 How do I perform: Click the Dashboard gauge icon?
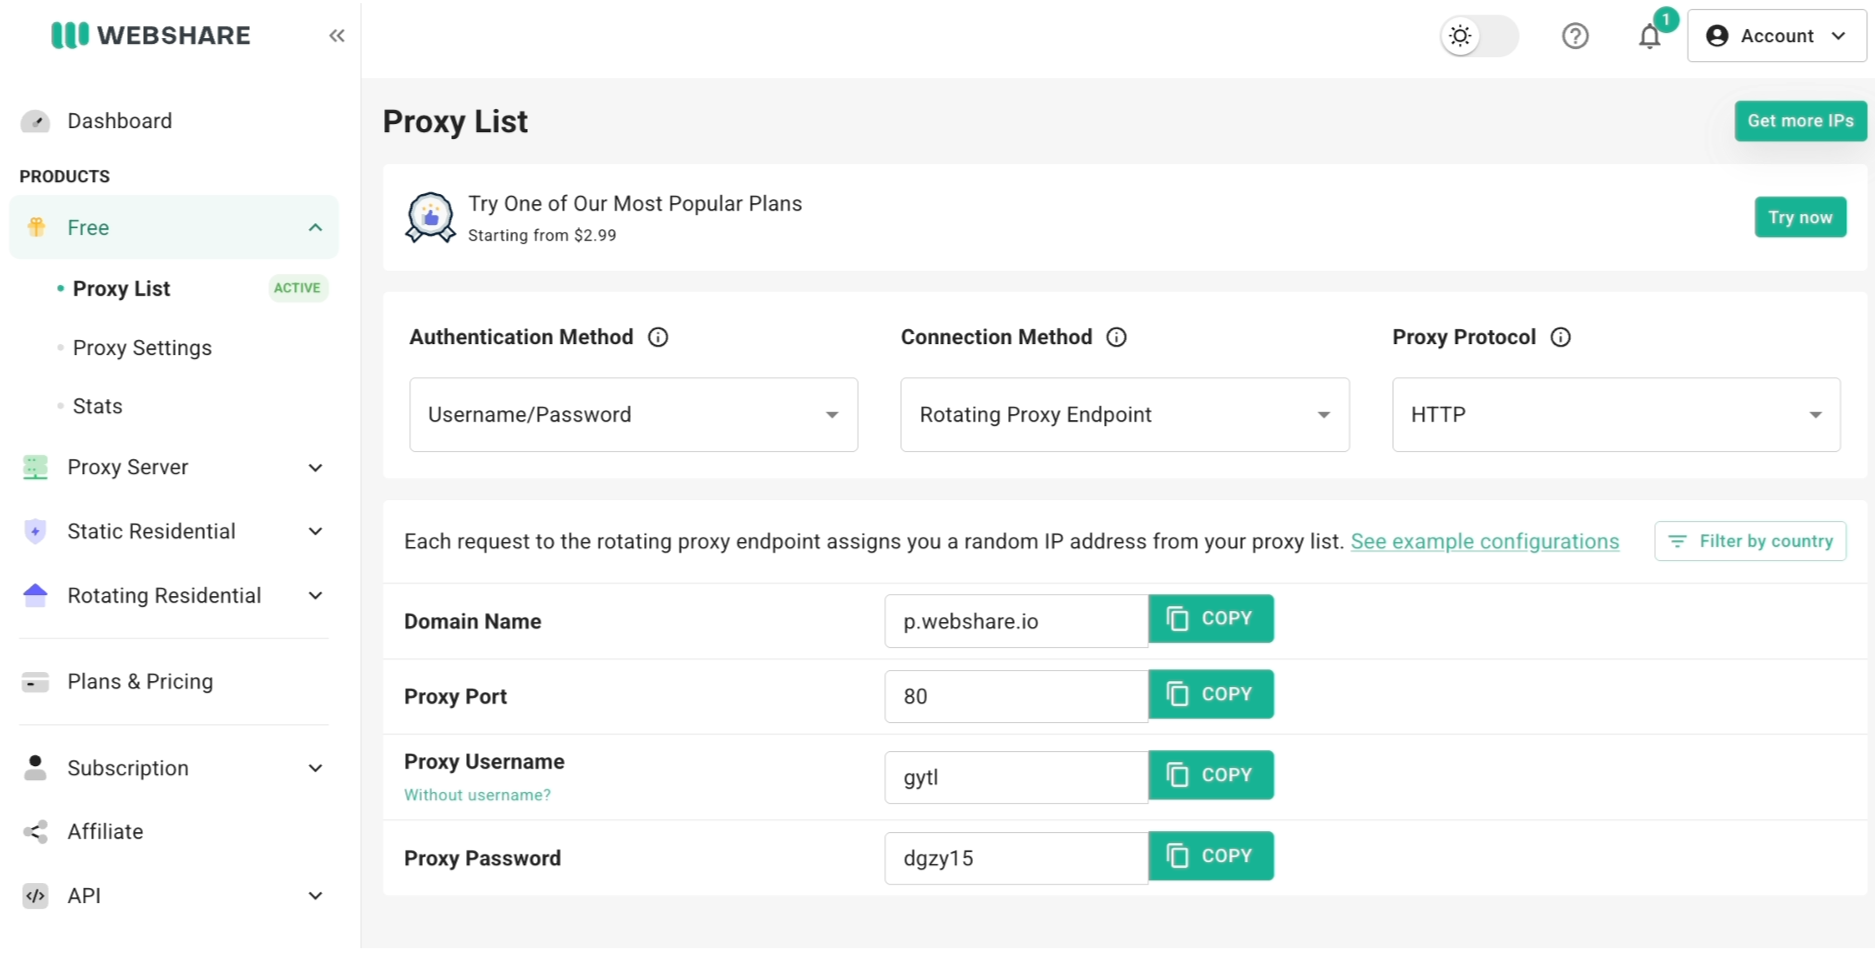(35, 121)
